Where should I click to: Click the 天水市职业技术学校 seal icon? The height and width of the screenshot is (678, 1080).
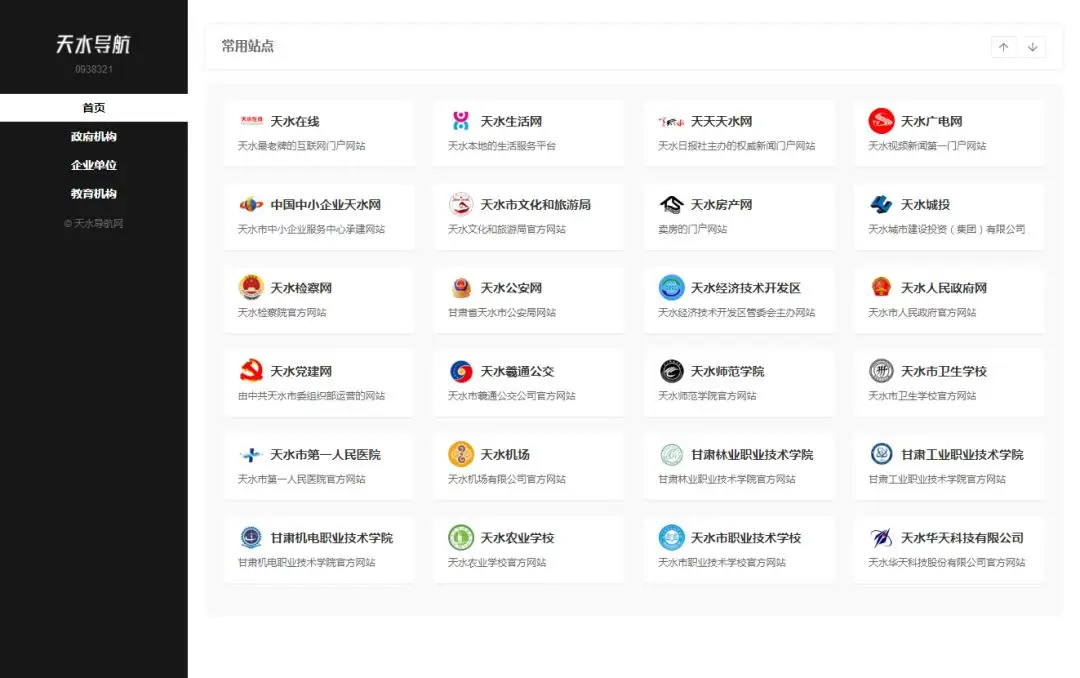point(672,537)
